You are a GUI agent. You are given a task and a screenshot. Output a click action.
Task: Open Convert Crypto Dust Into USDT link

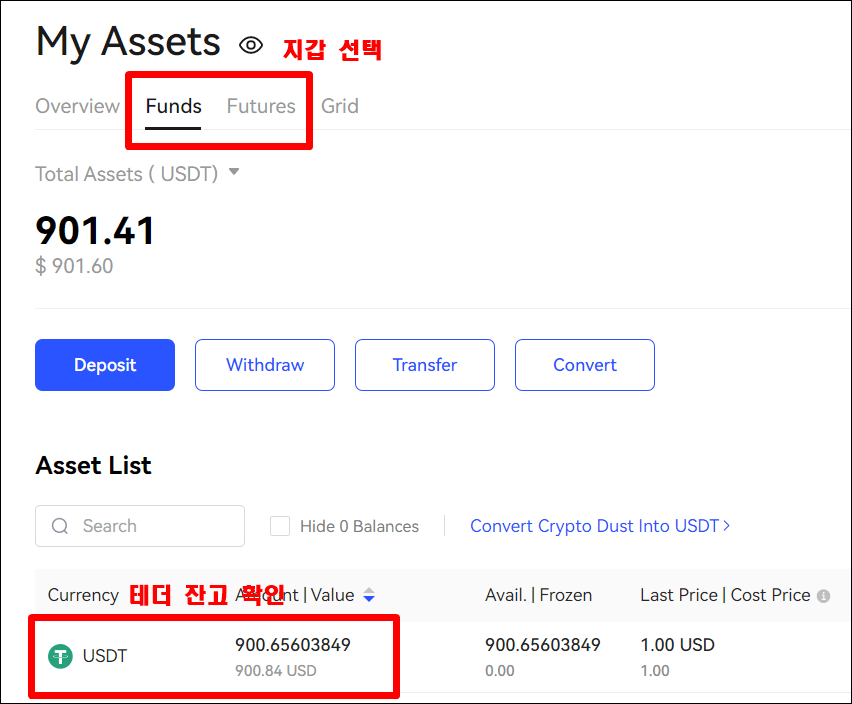coord(600,526)
